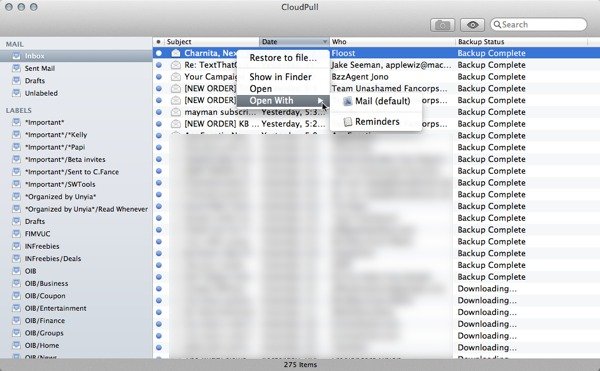Select Drafts under MAIL section
Viewport: 600px width, 371px height.
76,81
